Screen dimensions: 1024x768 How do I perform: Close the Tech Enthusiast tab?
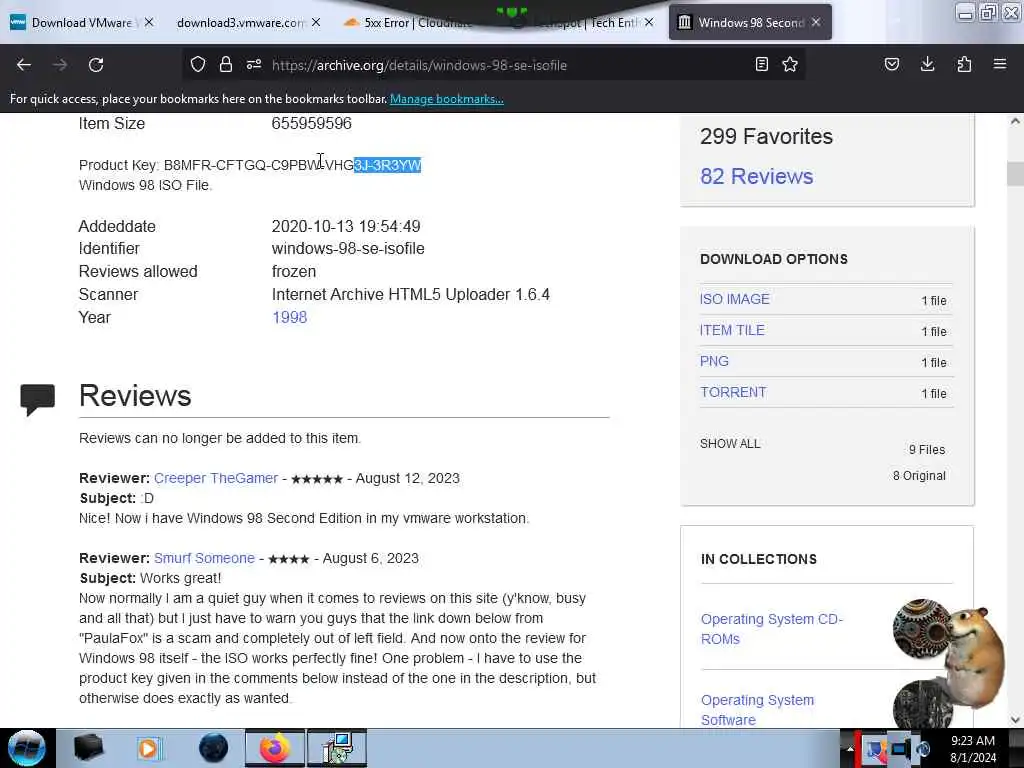click(x=649, y=22)
